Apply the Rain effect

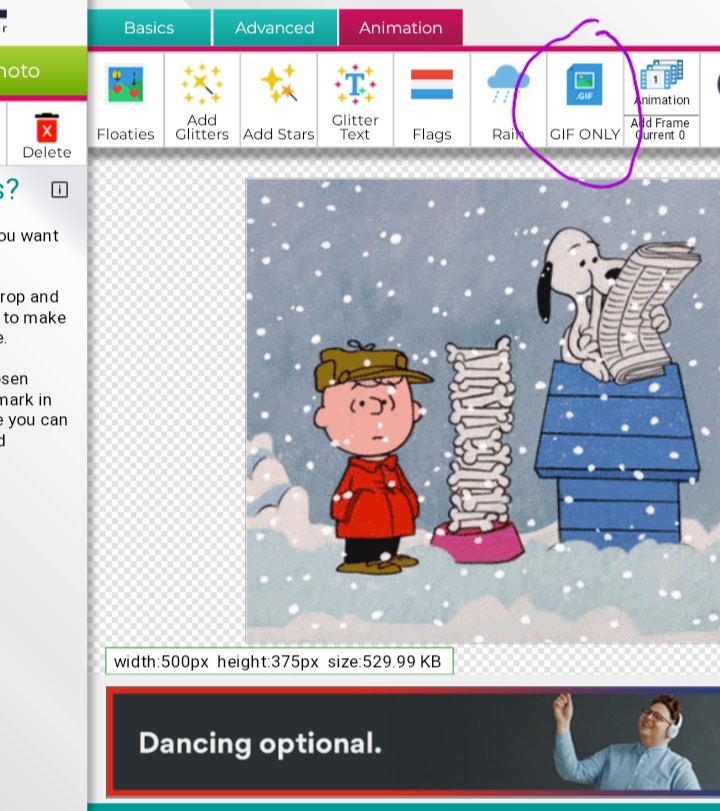click(508, 100)
